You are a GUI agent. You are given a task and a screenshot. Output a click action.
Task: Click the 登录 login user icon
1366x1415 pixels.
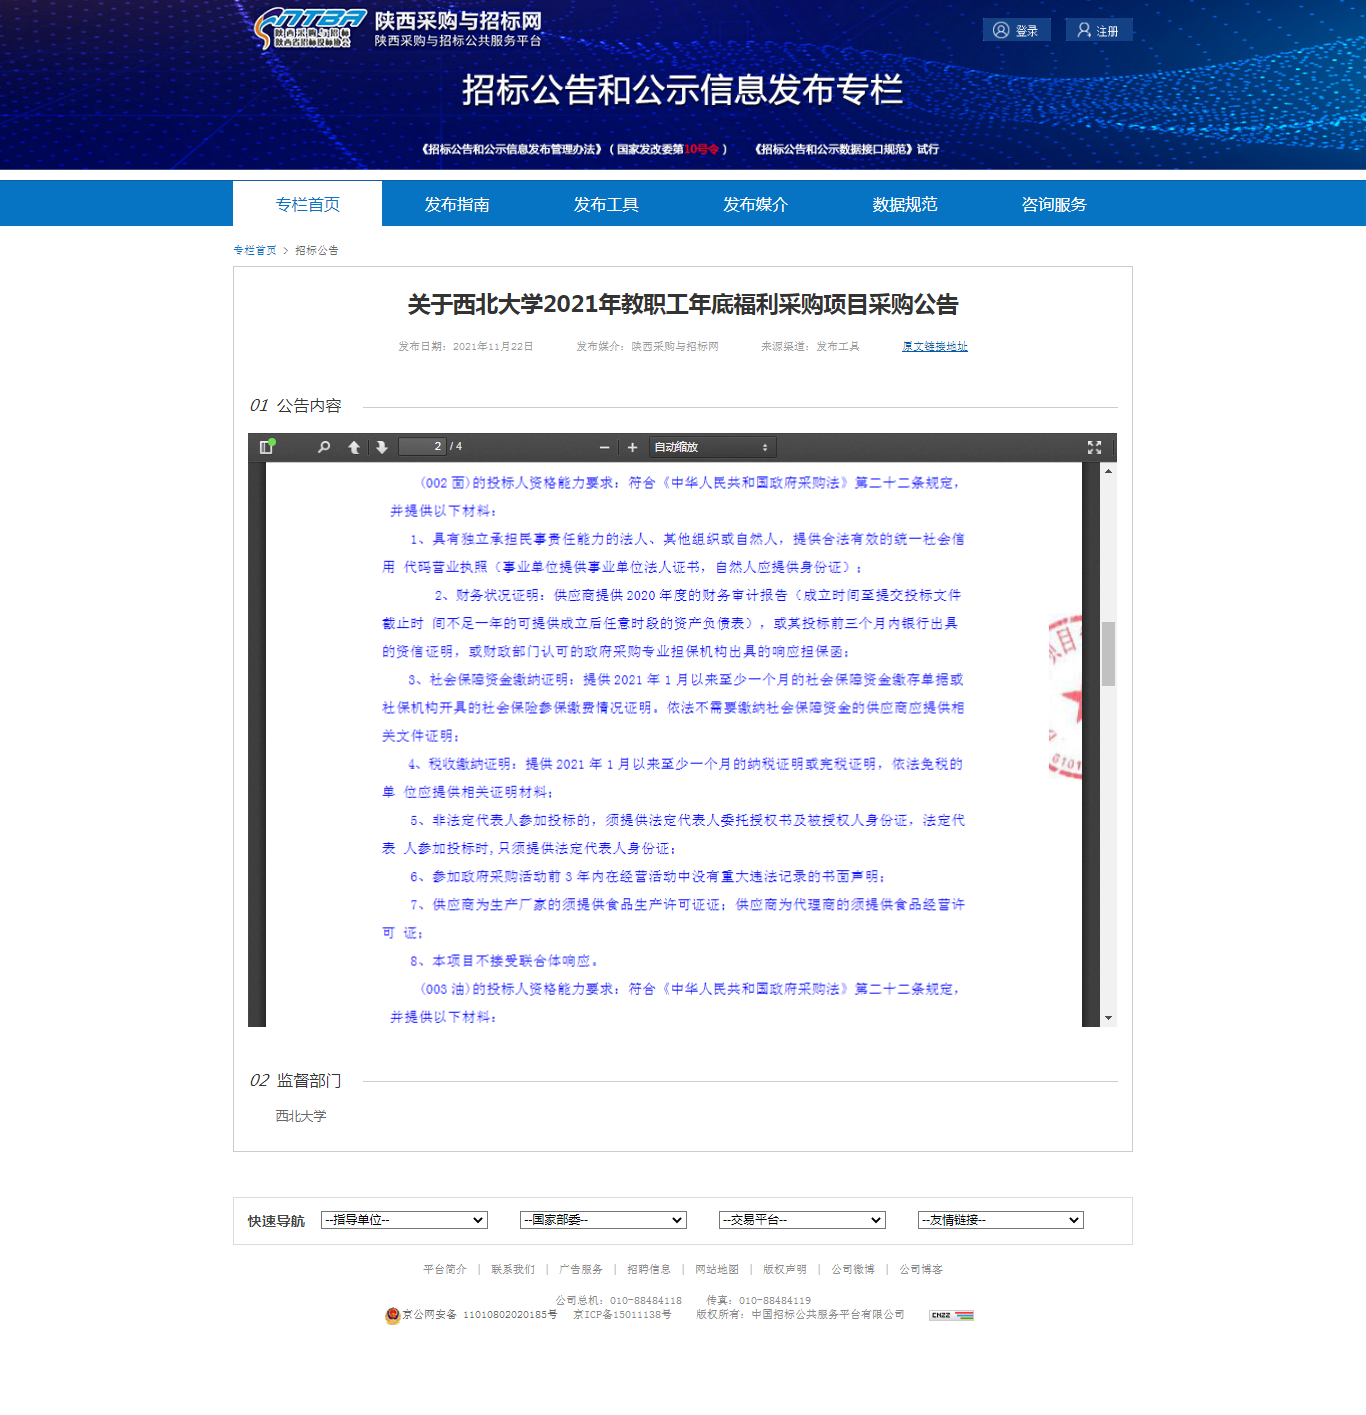[x=1001, y=30]
